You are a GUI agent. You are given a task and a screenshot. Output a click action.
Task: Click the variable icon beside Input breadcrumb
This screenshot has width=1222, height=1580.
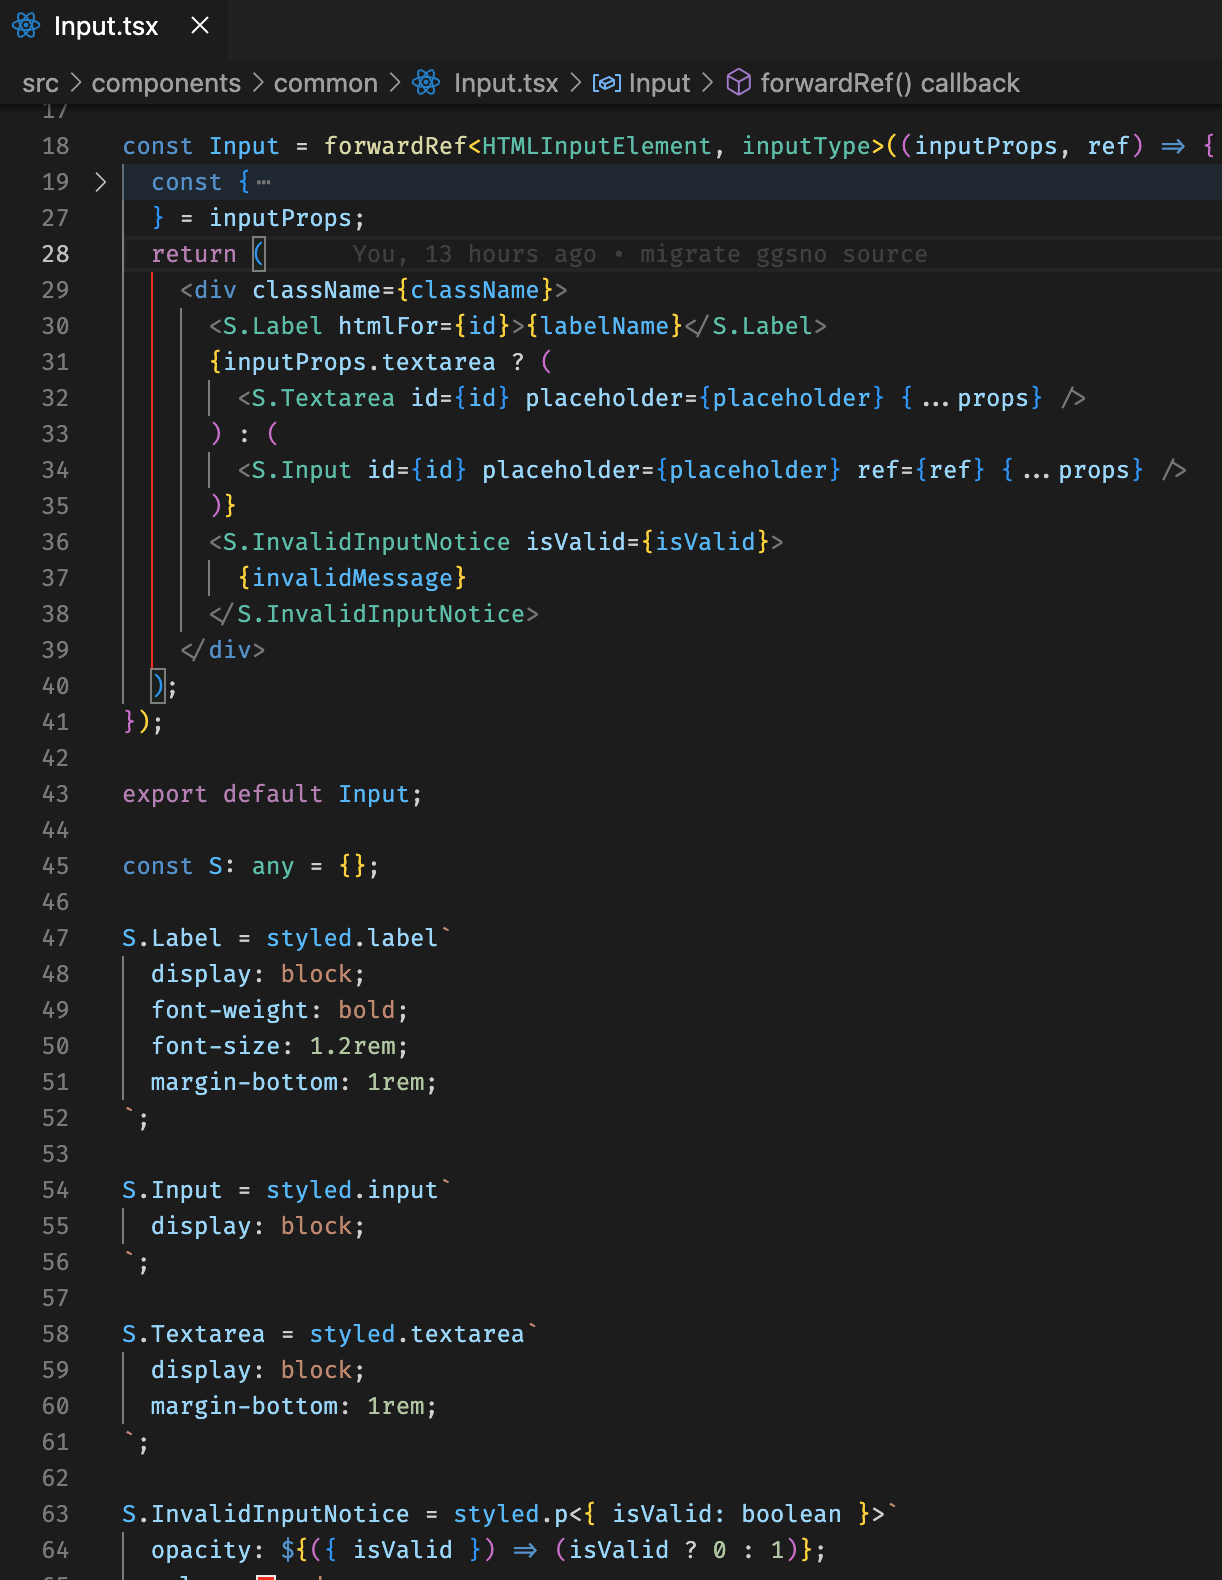click(607, 83)
